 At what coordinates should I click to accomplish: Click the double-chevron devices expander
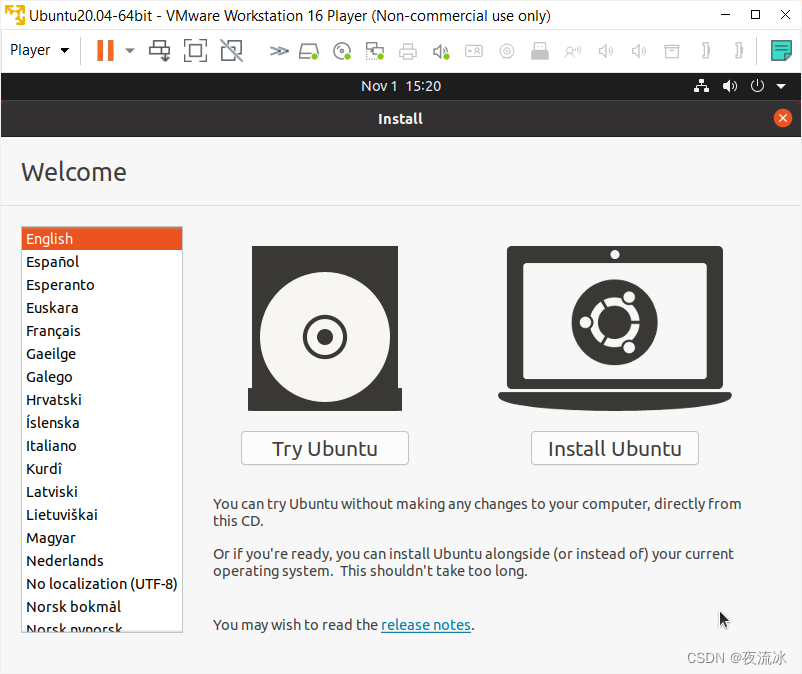[279, 51]
